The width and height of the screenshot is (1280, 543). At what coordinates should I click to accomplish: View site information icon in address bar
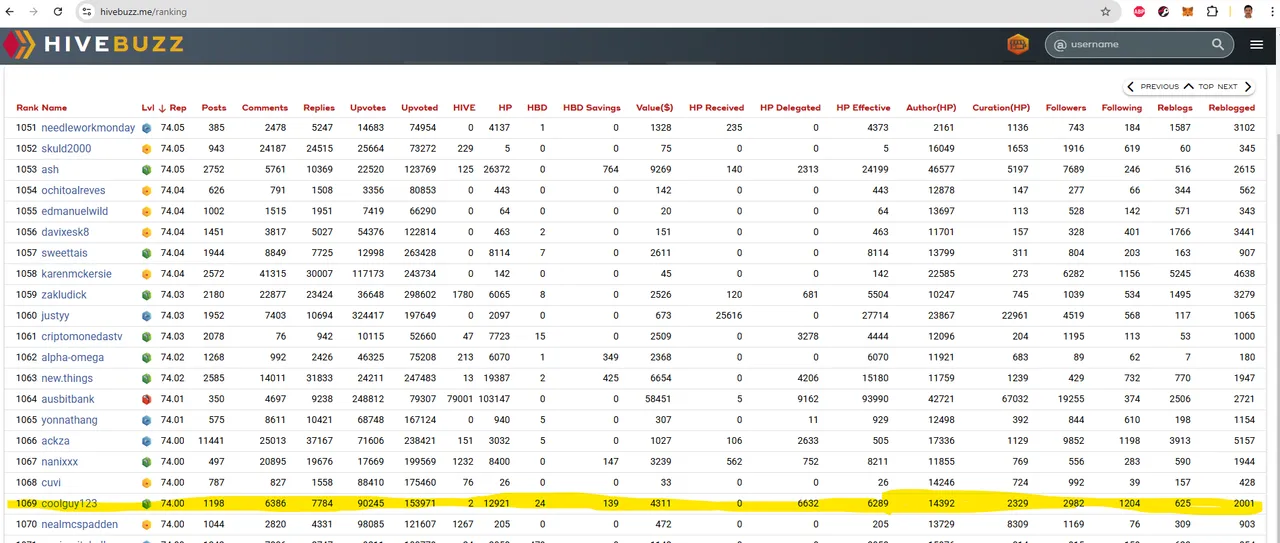pos(88,12)
